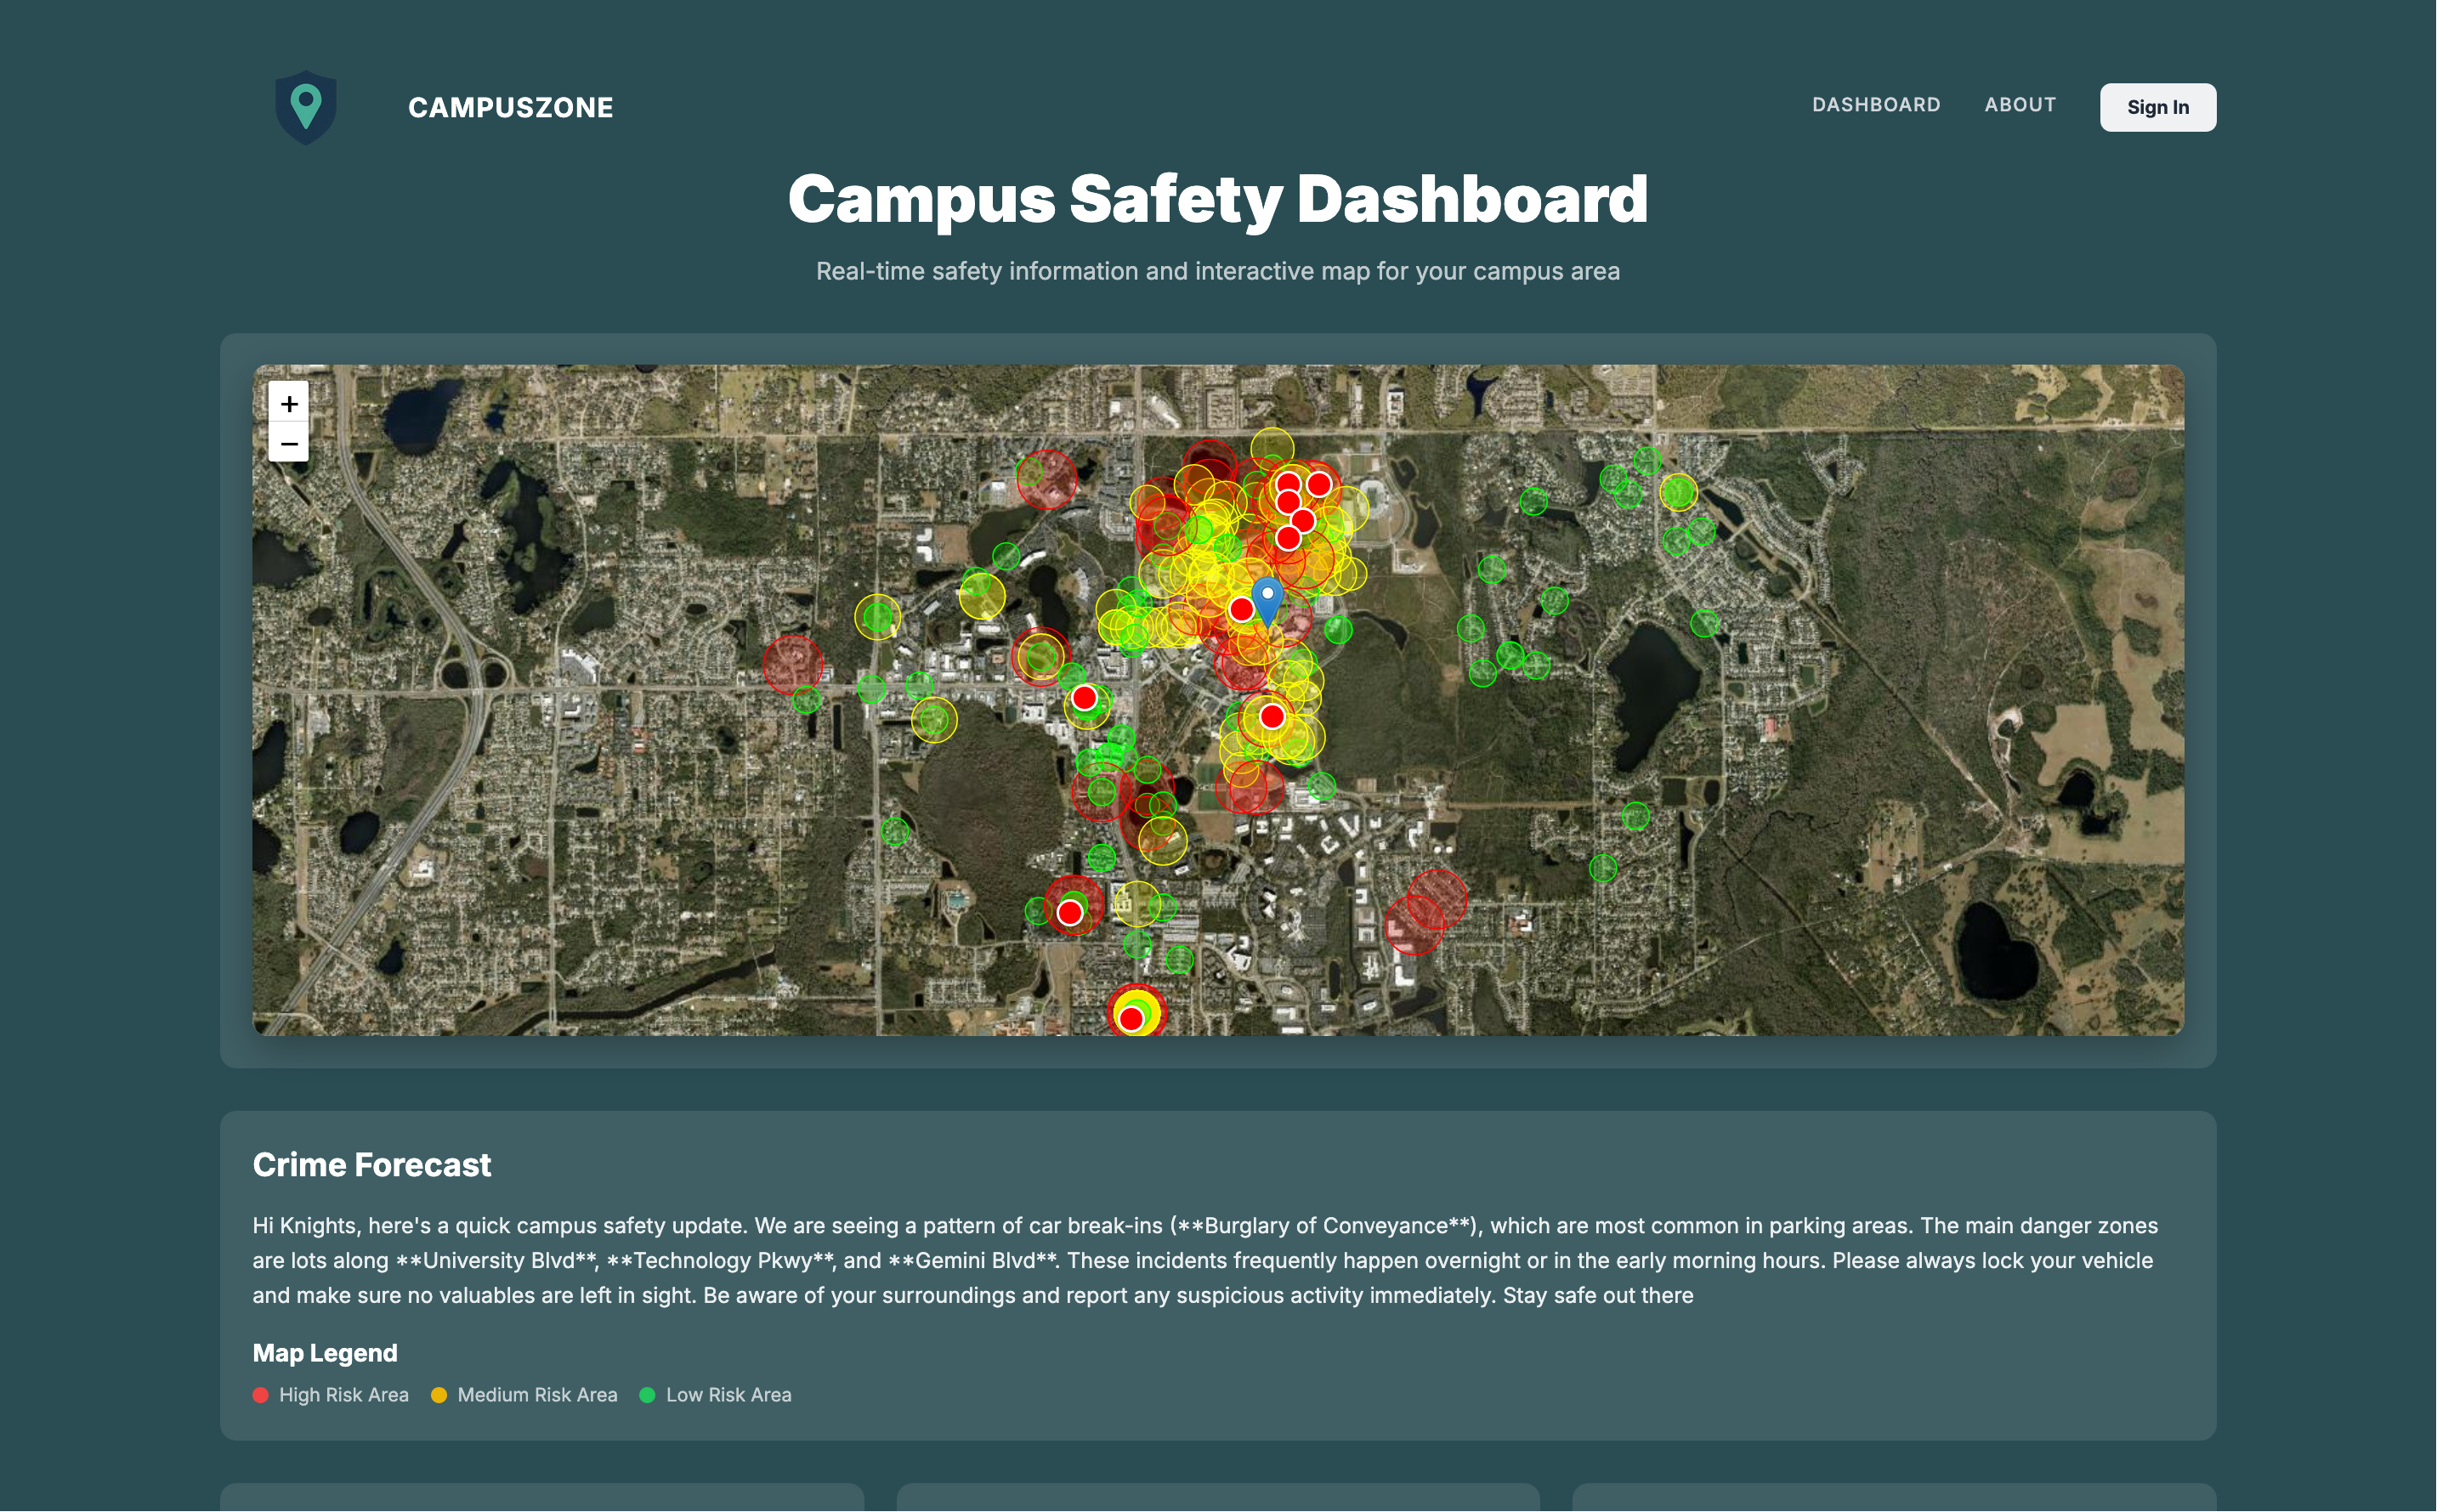Click the red High Risk legend dot
The width and height of the screenshot is (2437, 1512).
[261, 1395]
